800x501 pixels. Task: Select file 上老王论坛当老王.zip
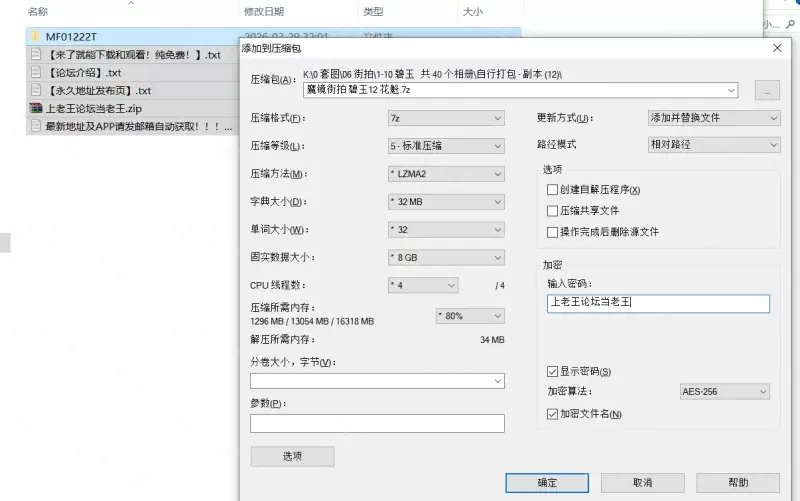click(x=94, y=108)
